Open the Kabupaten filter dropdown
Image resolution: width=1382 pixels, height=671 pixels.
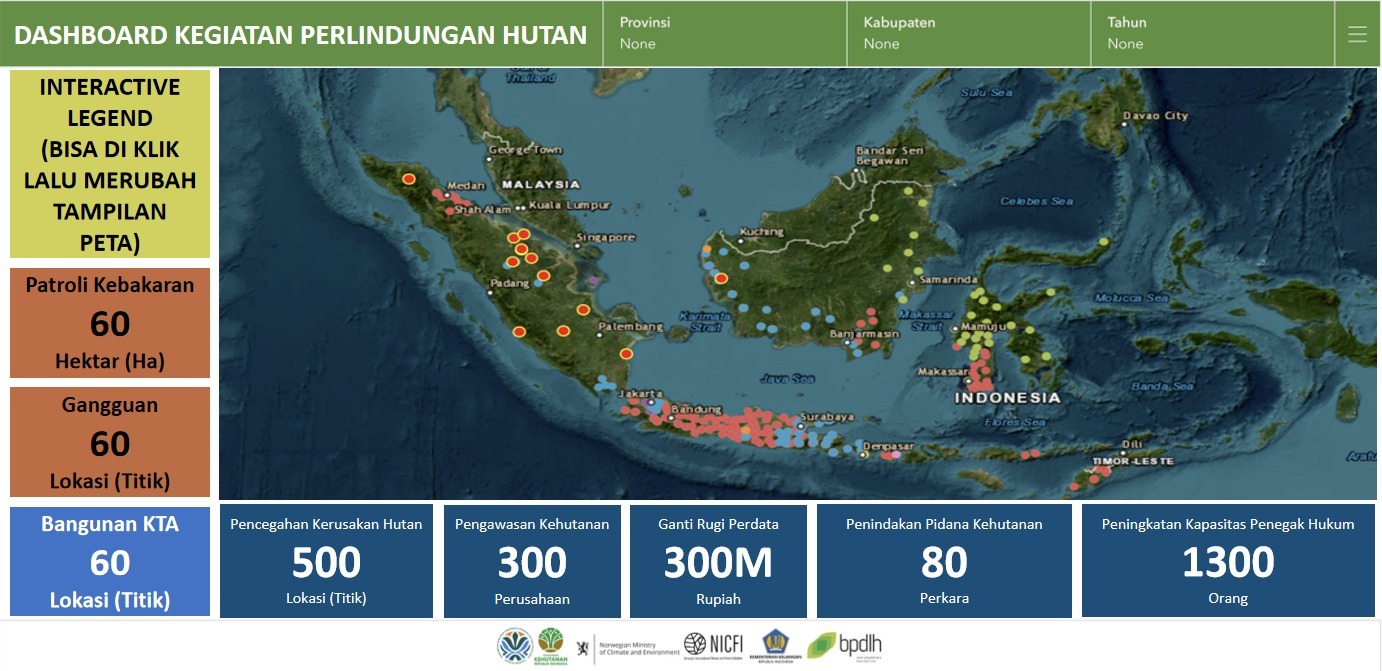point(968,34)
